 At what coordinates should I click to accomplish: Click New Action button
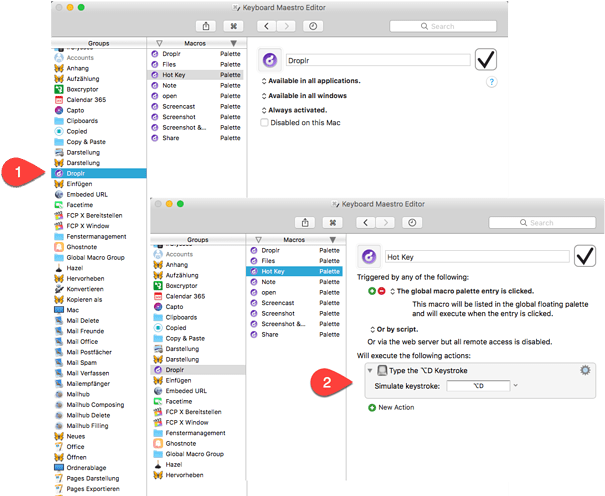pyautogui.click(x=391, y=407)
